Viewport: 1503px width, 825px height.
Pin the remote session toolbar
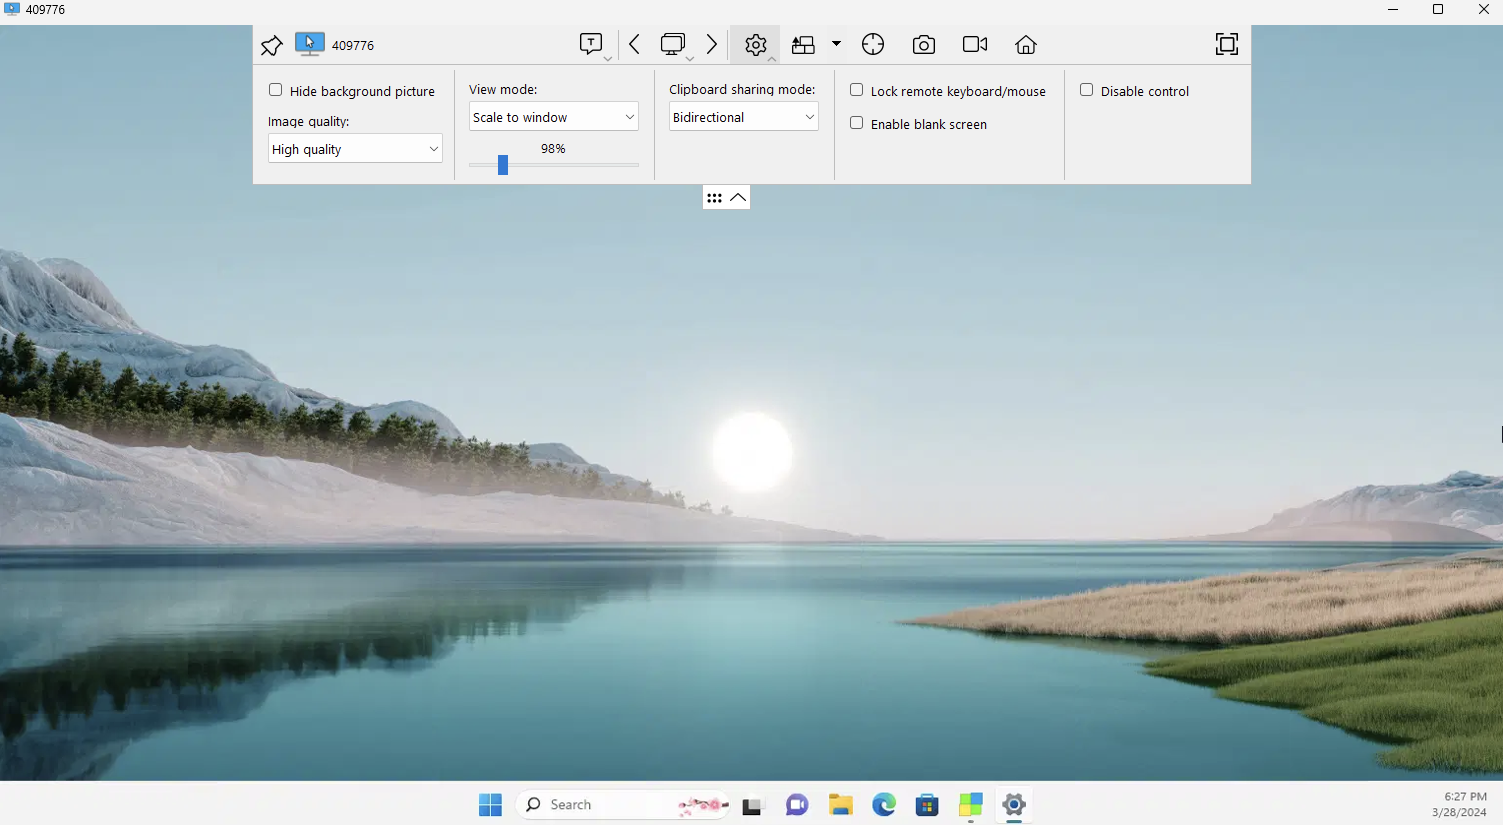click(x=271, y=45)
